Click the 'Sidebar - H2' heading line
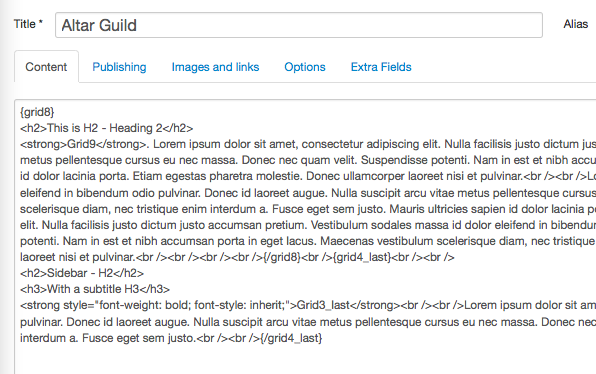The height and width of the screenshot is (374, 596). click(x=82, y=273)
